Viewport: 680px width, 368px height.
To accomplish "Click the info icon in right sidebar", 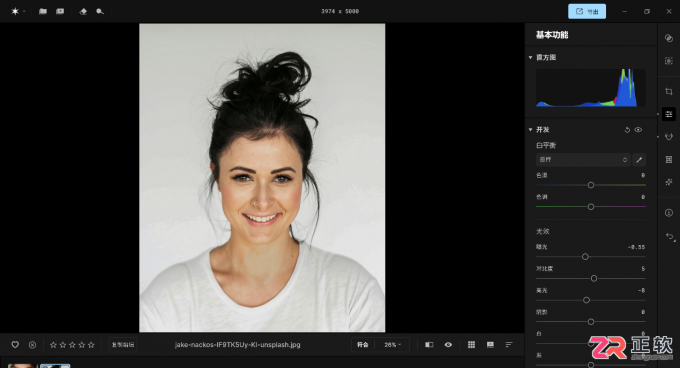I will [669, 212].
